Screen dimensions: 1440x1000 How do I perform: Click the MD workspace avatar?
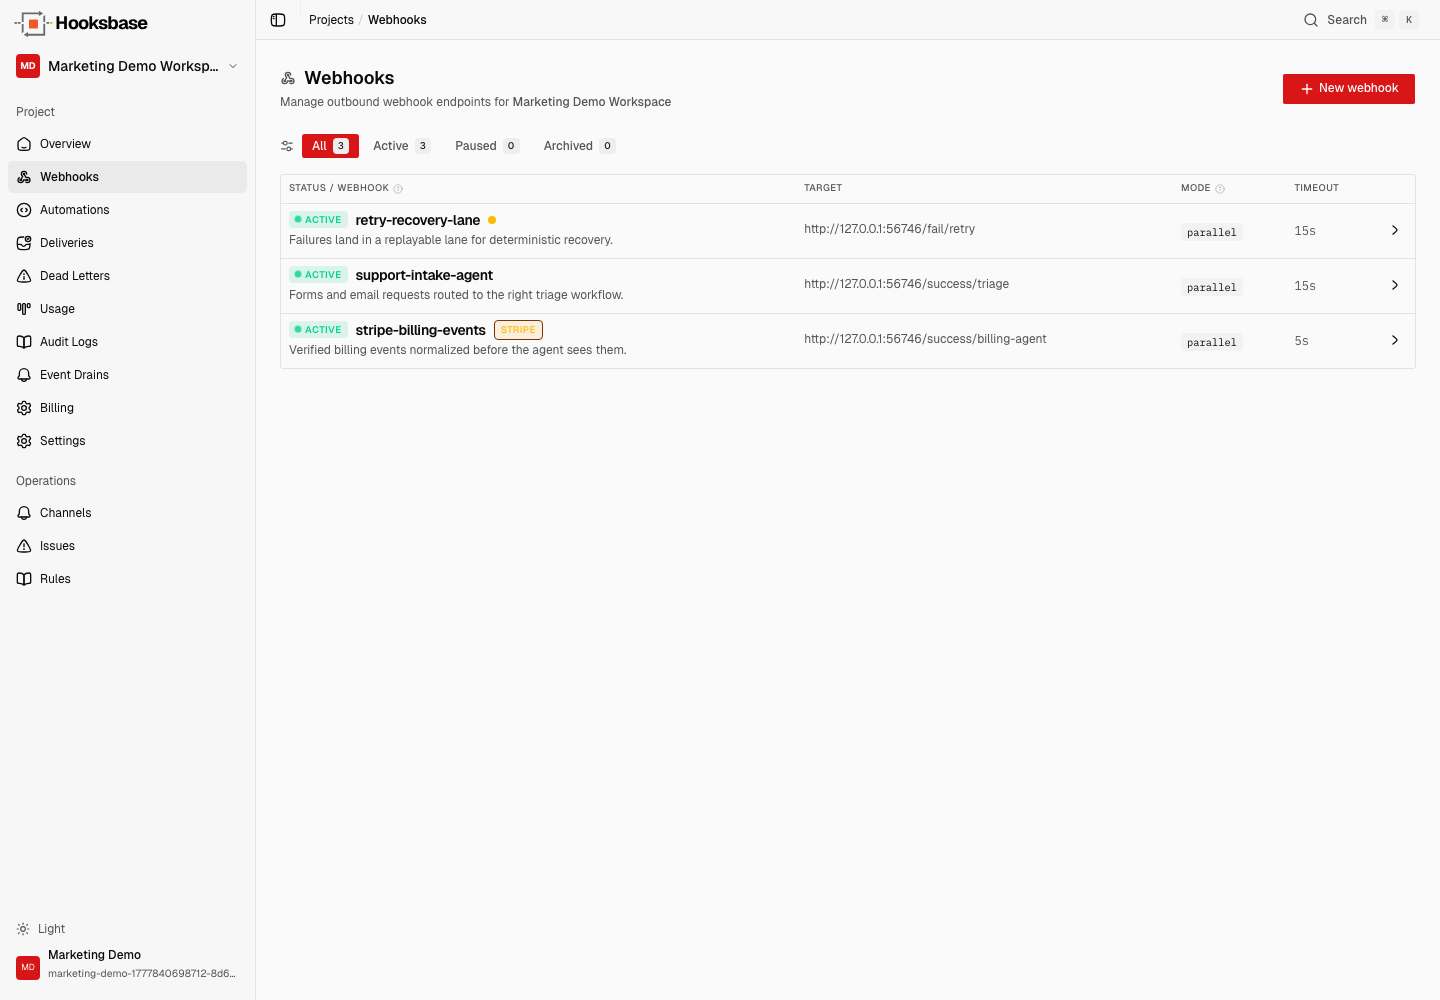coord(28,66)
